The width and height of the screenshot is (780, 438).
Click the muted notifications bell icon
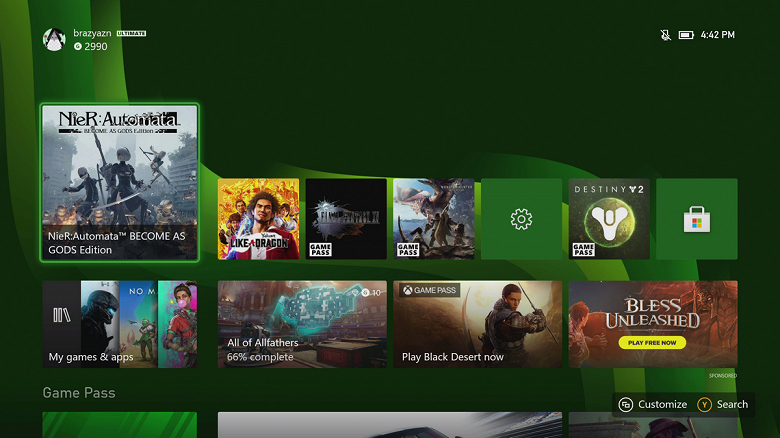point(665,35)
